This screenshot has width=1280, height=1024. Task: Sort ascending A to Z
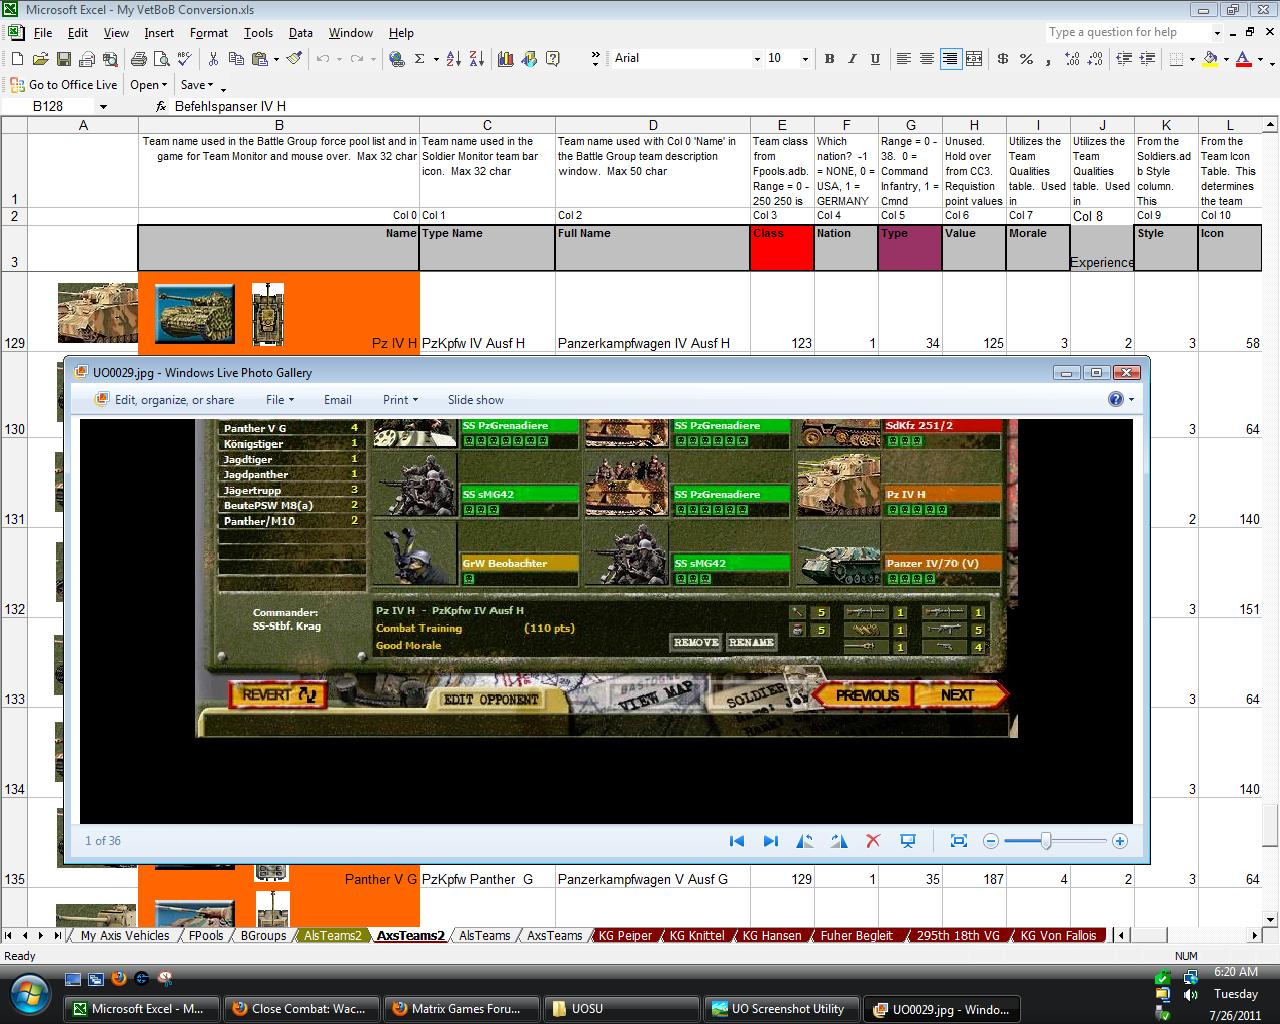point(455,59)
